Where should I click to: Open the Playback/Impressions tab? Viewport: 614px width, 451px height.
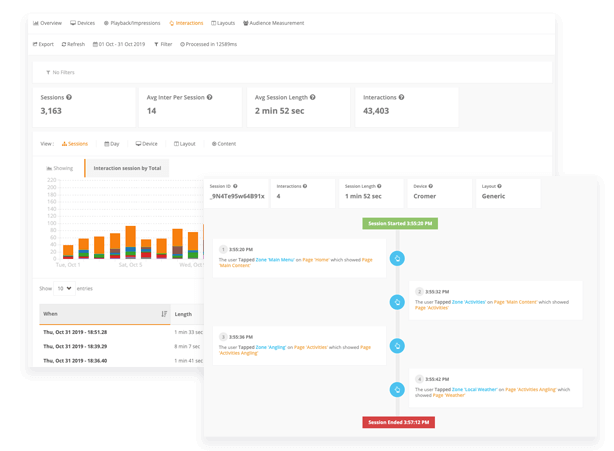132,23
